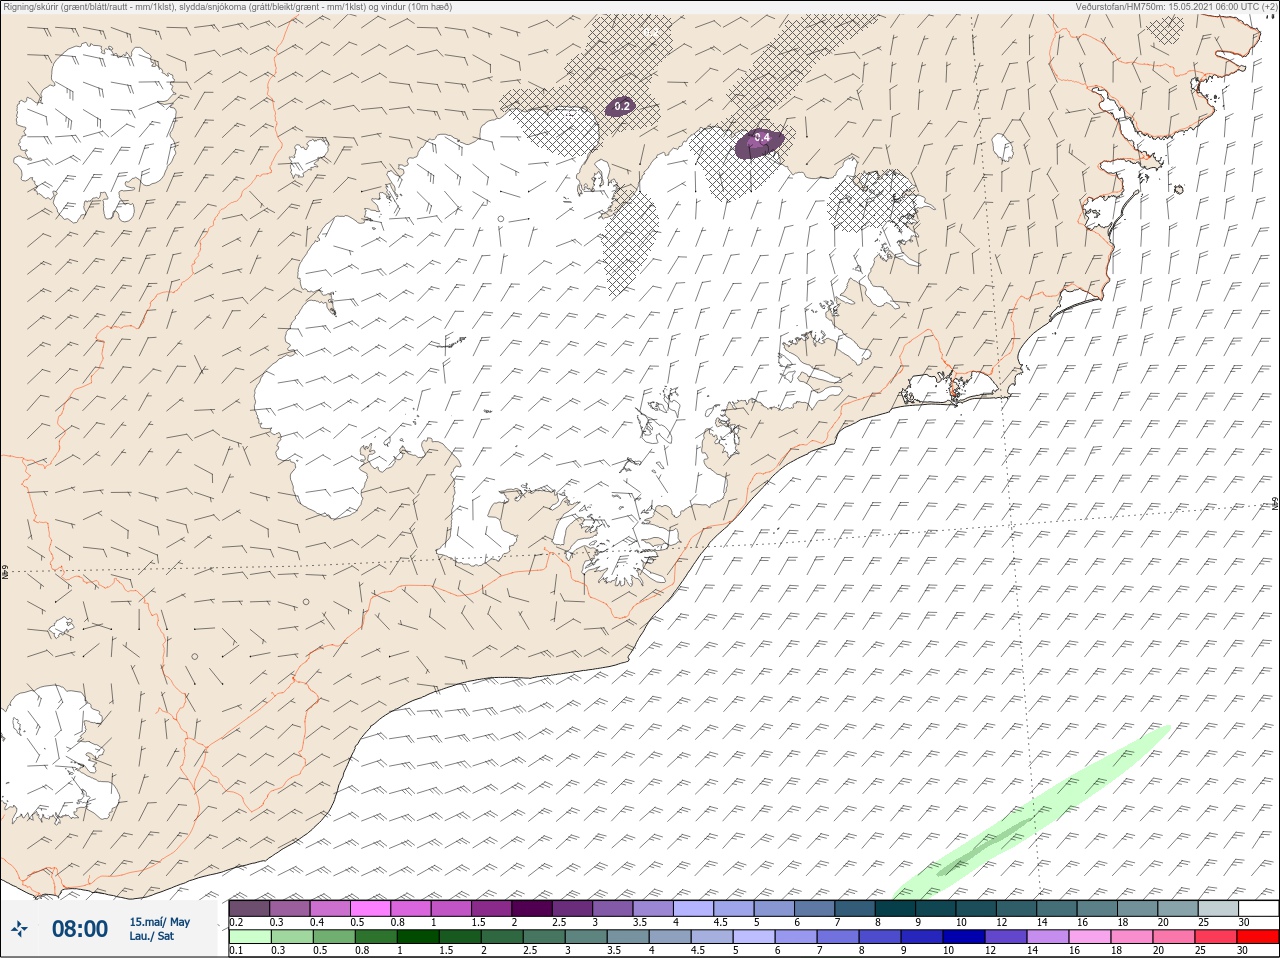Pick the bright pink swatch in upper legend row
The height and width of the screenshot is (958, 1280).
(370, 908)
